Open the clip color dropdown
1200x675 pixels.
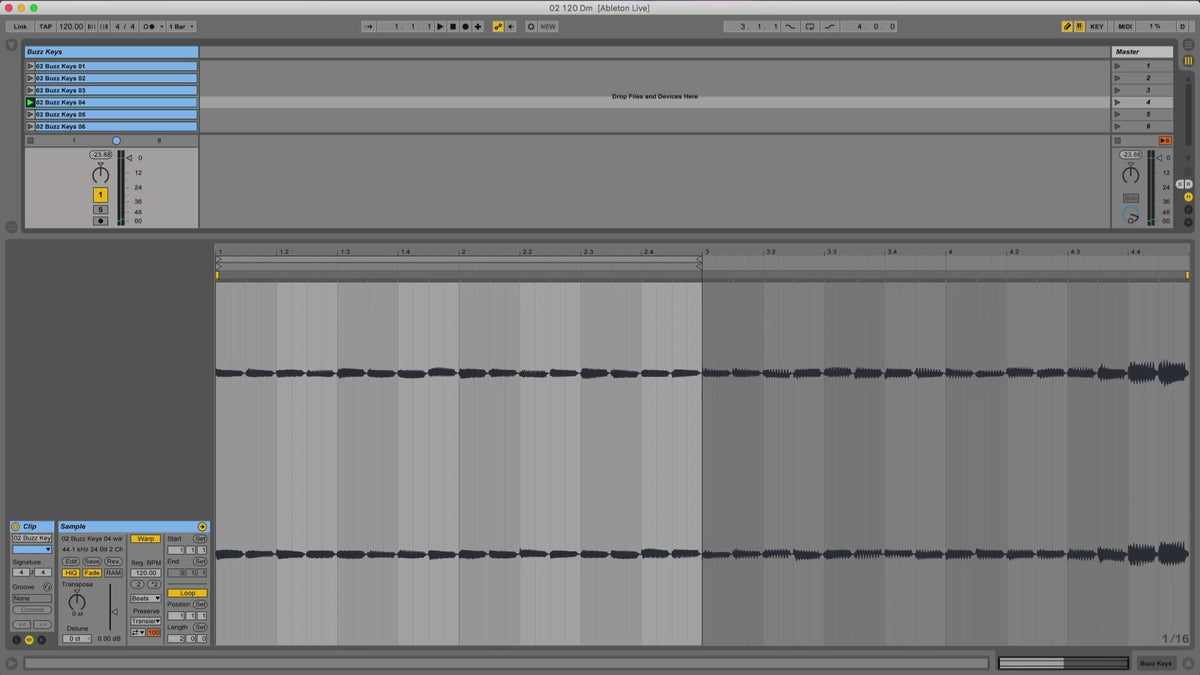tap(32, 549)
